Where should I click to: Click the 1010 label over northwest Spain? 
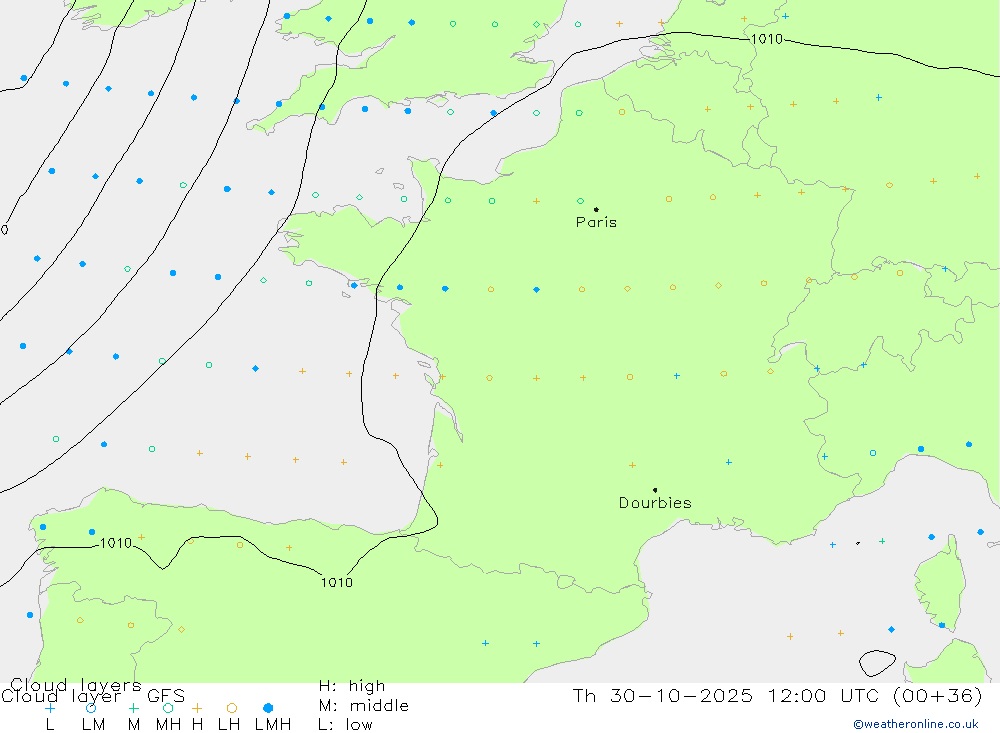tap(116, 543)
